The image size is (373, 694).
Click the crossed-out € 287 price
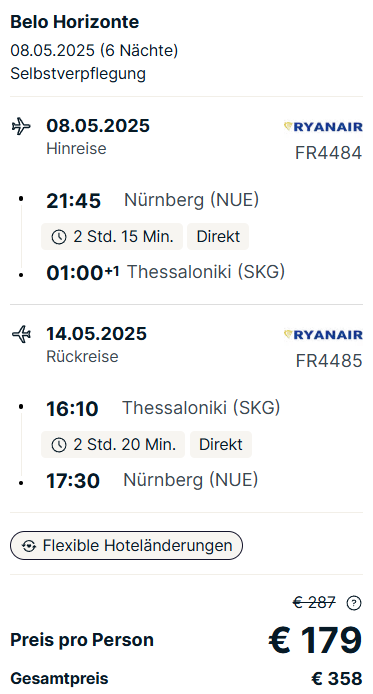tap(314, 602)
